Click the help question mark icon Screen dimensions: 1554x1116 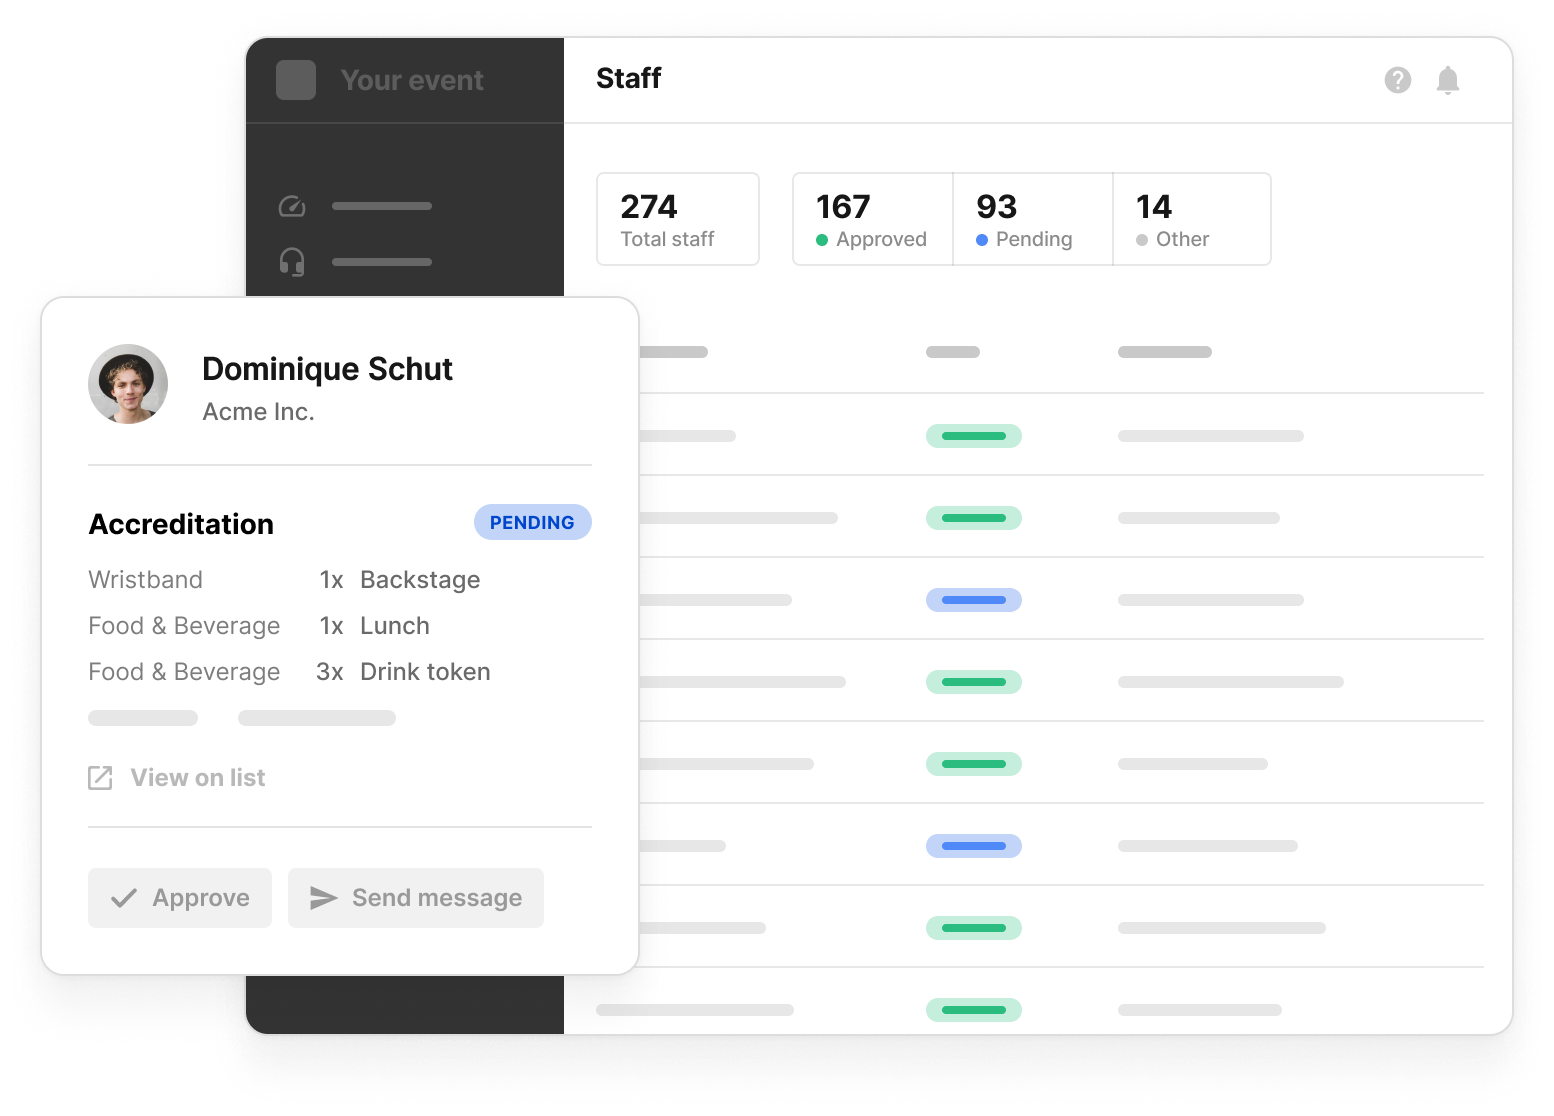point(1397,80)
